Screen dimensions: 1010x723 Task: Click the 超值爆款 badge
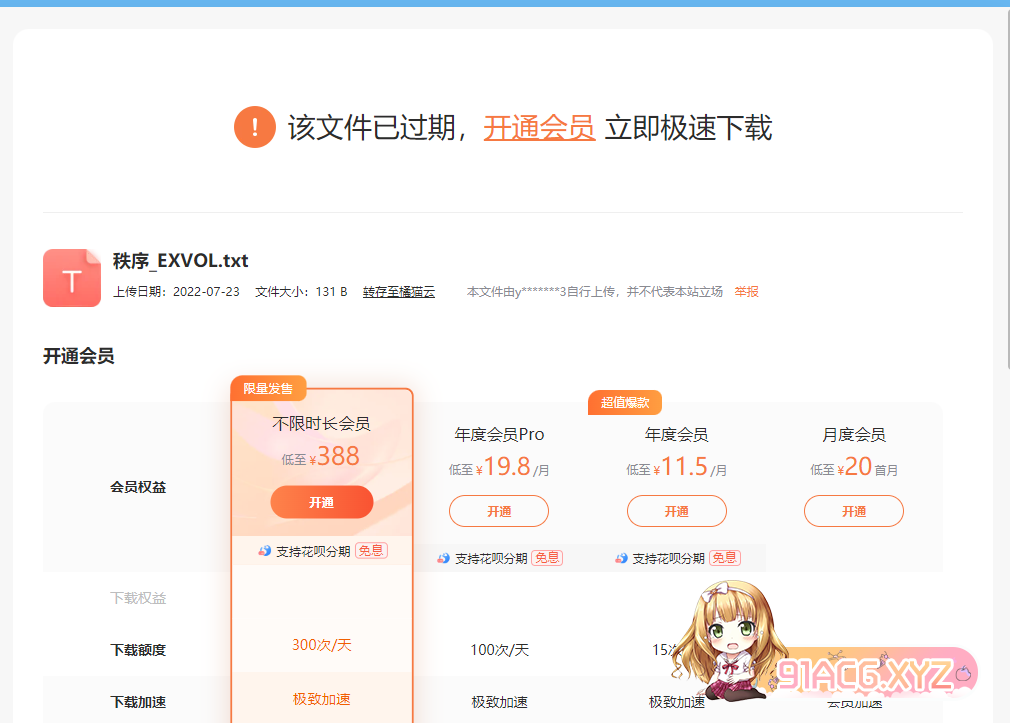tap(625, 402)
